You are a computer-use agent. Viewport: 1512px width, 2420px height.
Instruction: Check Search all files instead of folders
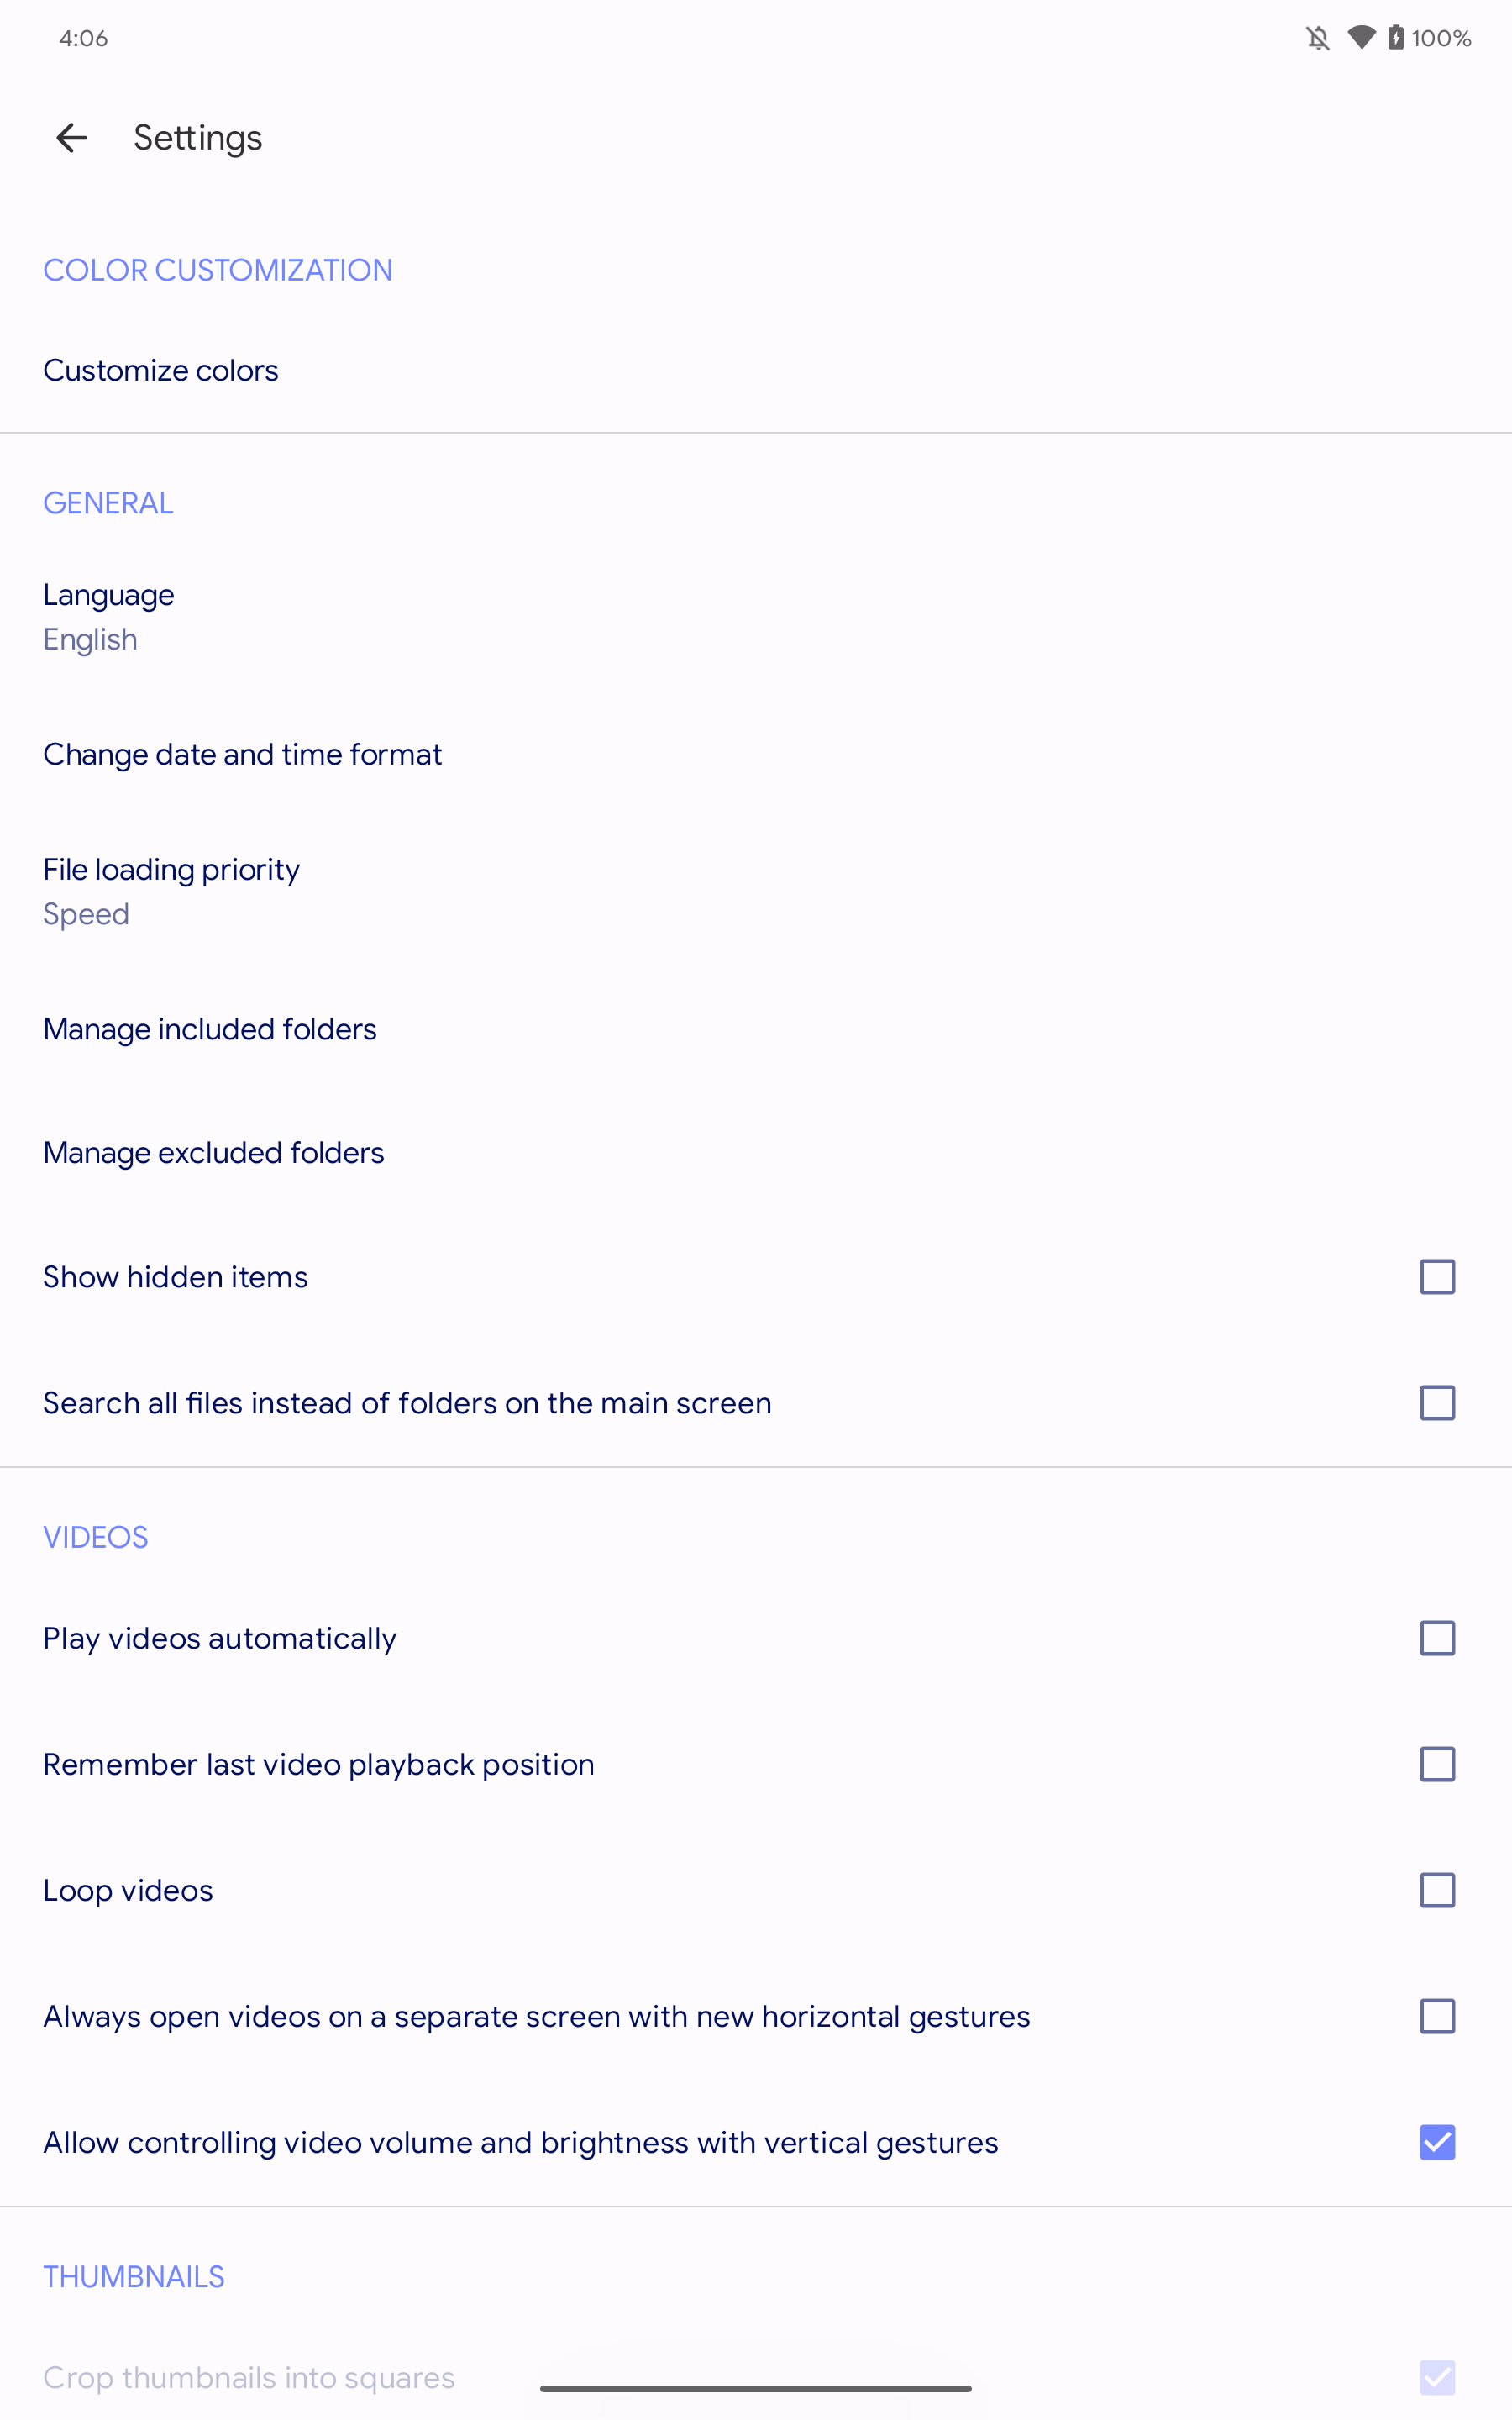1437,1403
